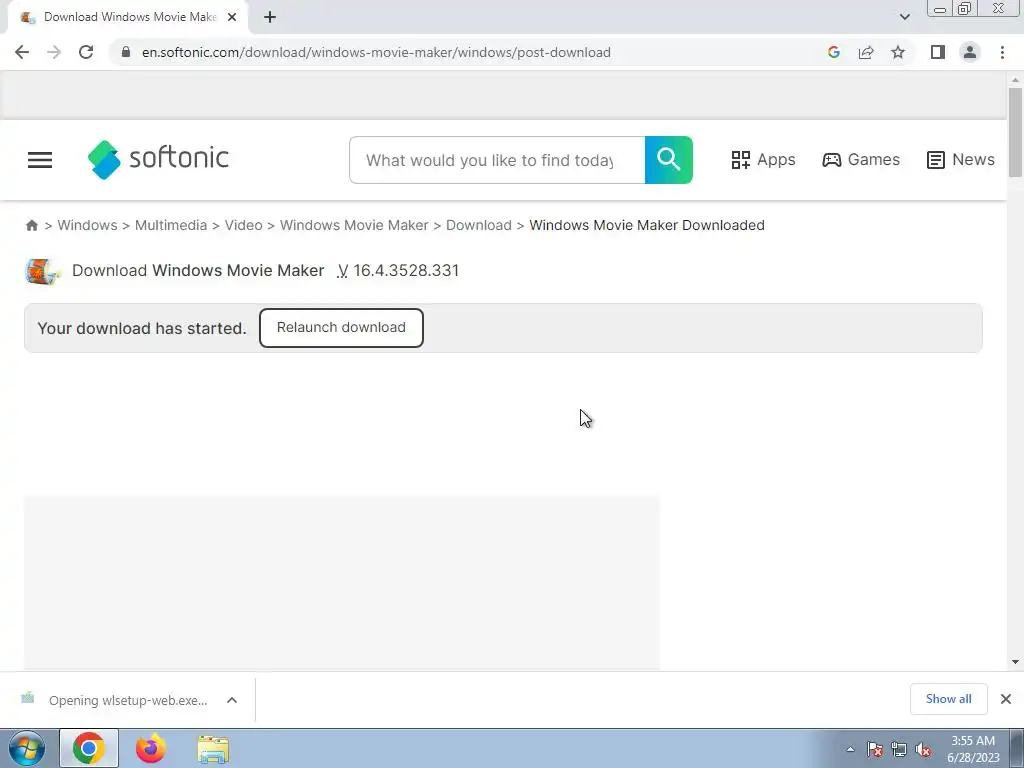Click the Action Center flag icon
This screenshot has width=1024, height=768.
pos(875,750)
